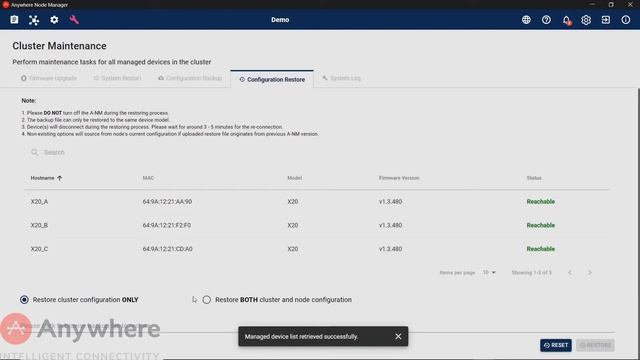The image size is (640, 360).
Task: Click Reachable status of X20_A
Action: point(540,202)
